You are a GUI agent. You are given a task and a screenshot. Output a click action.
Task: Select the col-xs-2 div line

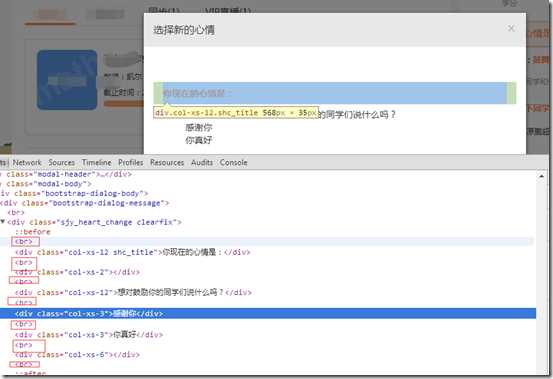point(77,272)
